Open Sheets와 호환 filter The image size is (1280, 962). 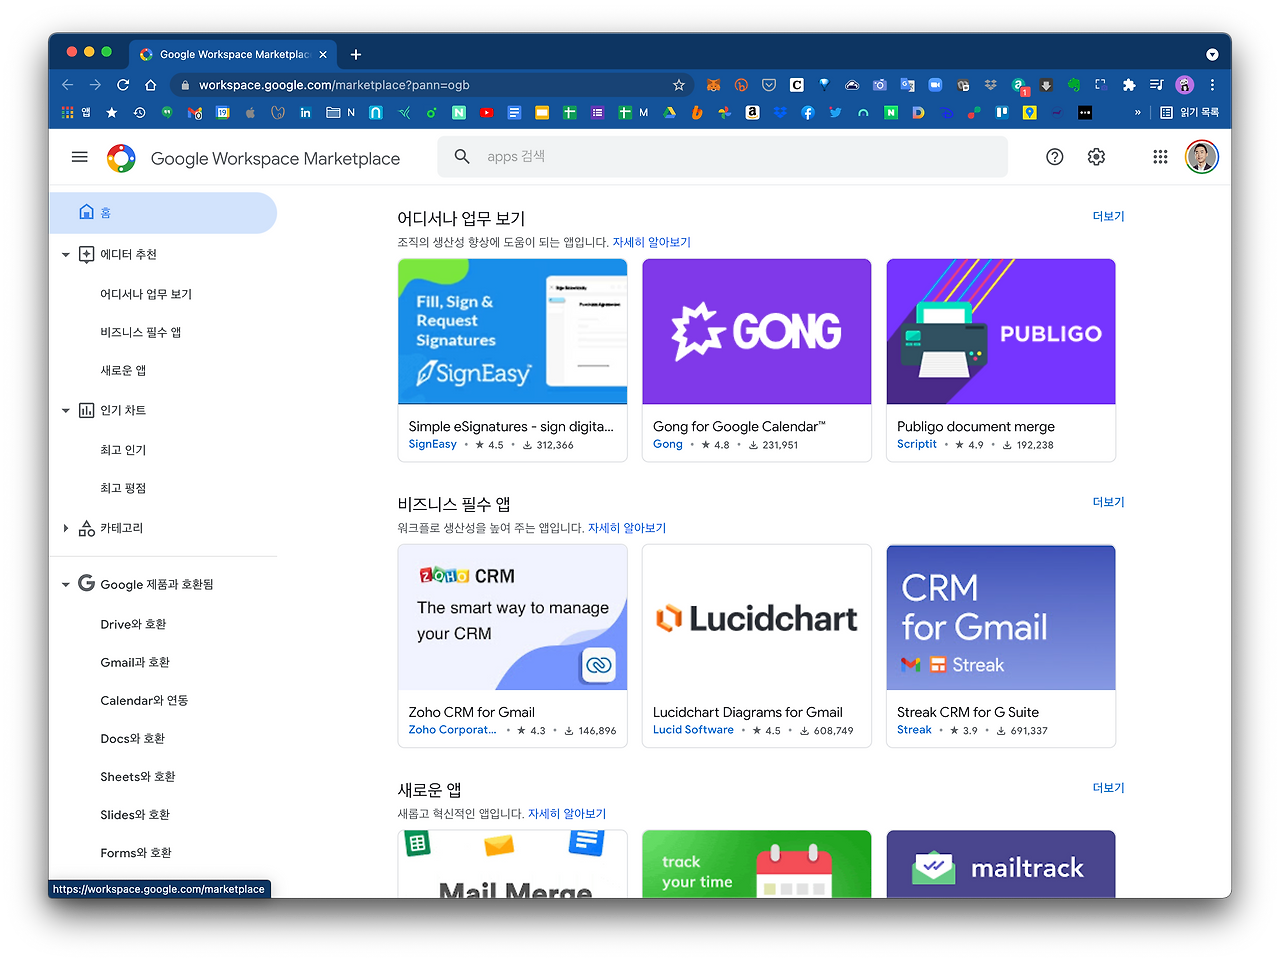coord(137,776)
